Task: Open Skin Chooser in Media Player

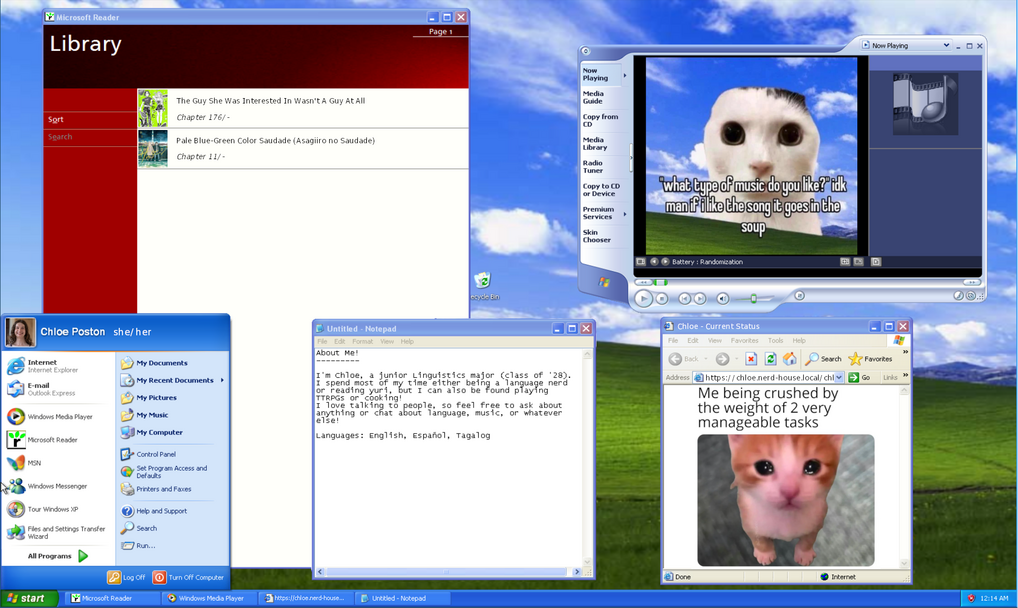Action: coord(597,236)
